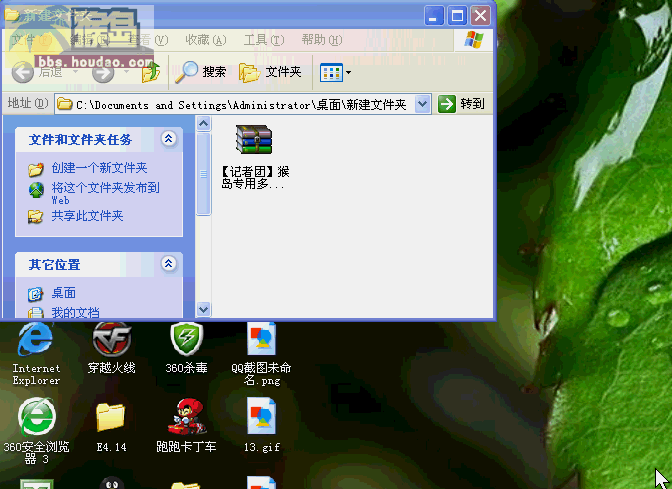Minimize the 新建文件夹 window
672x489 pixels.
434,16
